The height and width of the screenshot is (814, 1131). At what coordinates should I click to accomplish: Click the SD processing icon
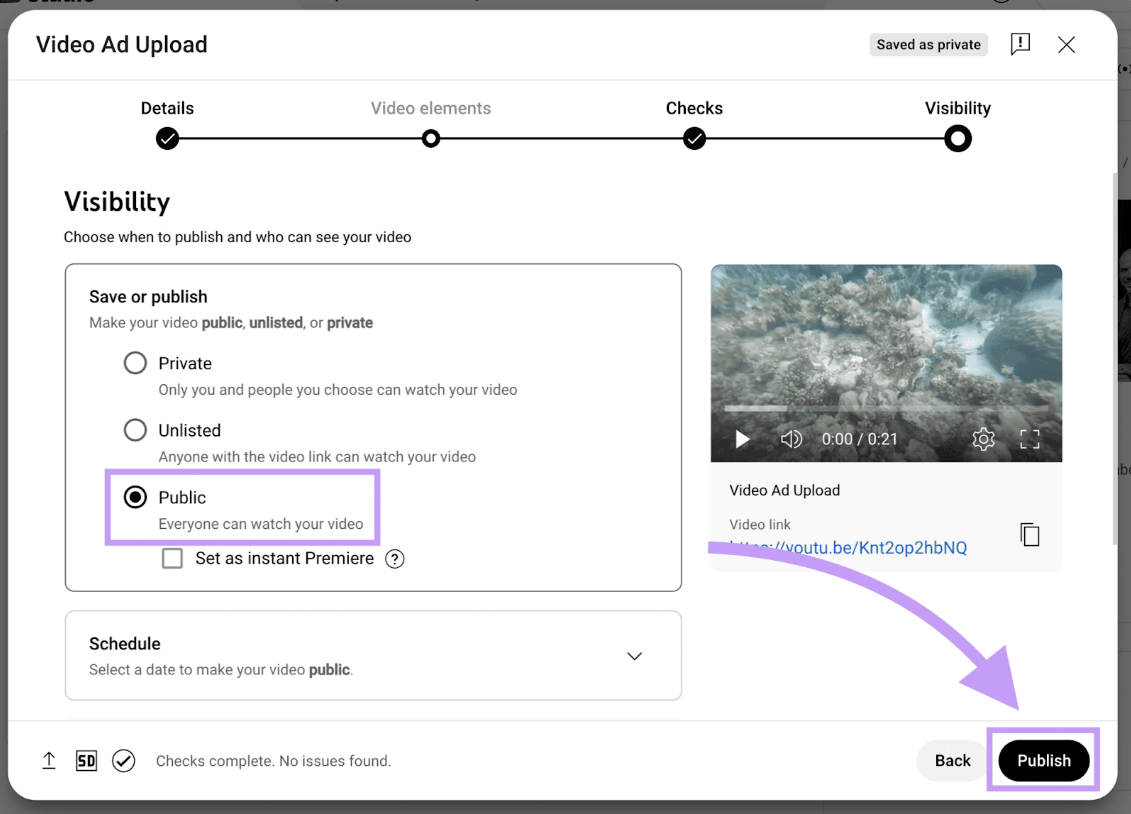pyautogui.click(x=86, y=761)
